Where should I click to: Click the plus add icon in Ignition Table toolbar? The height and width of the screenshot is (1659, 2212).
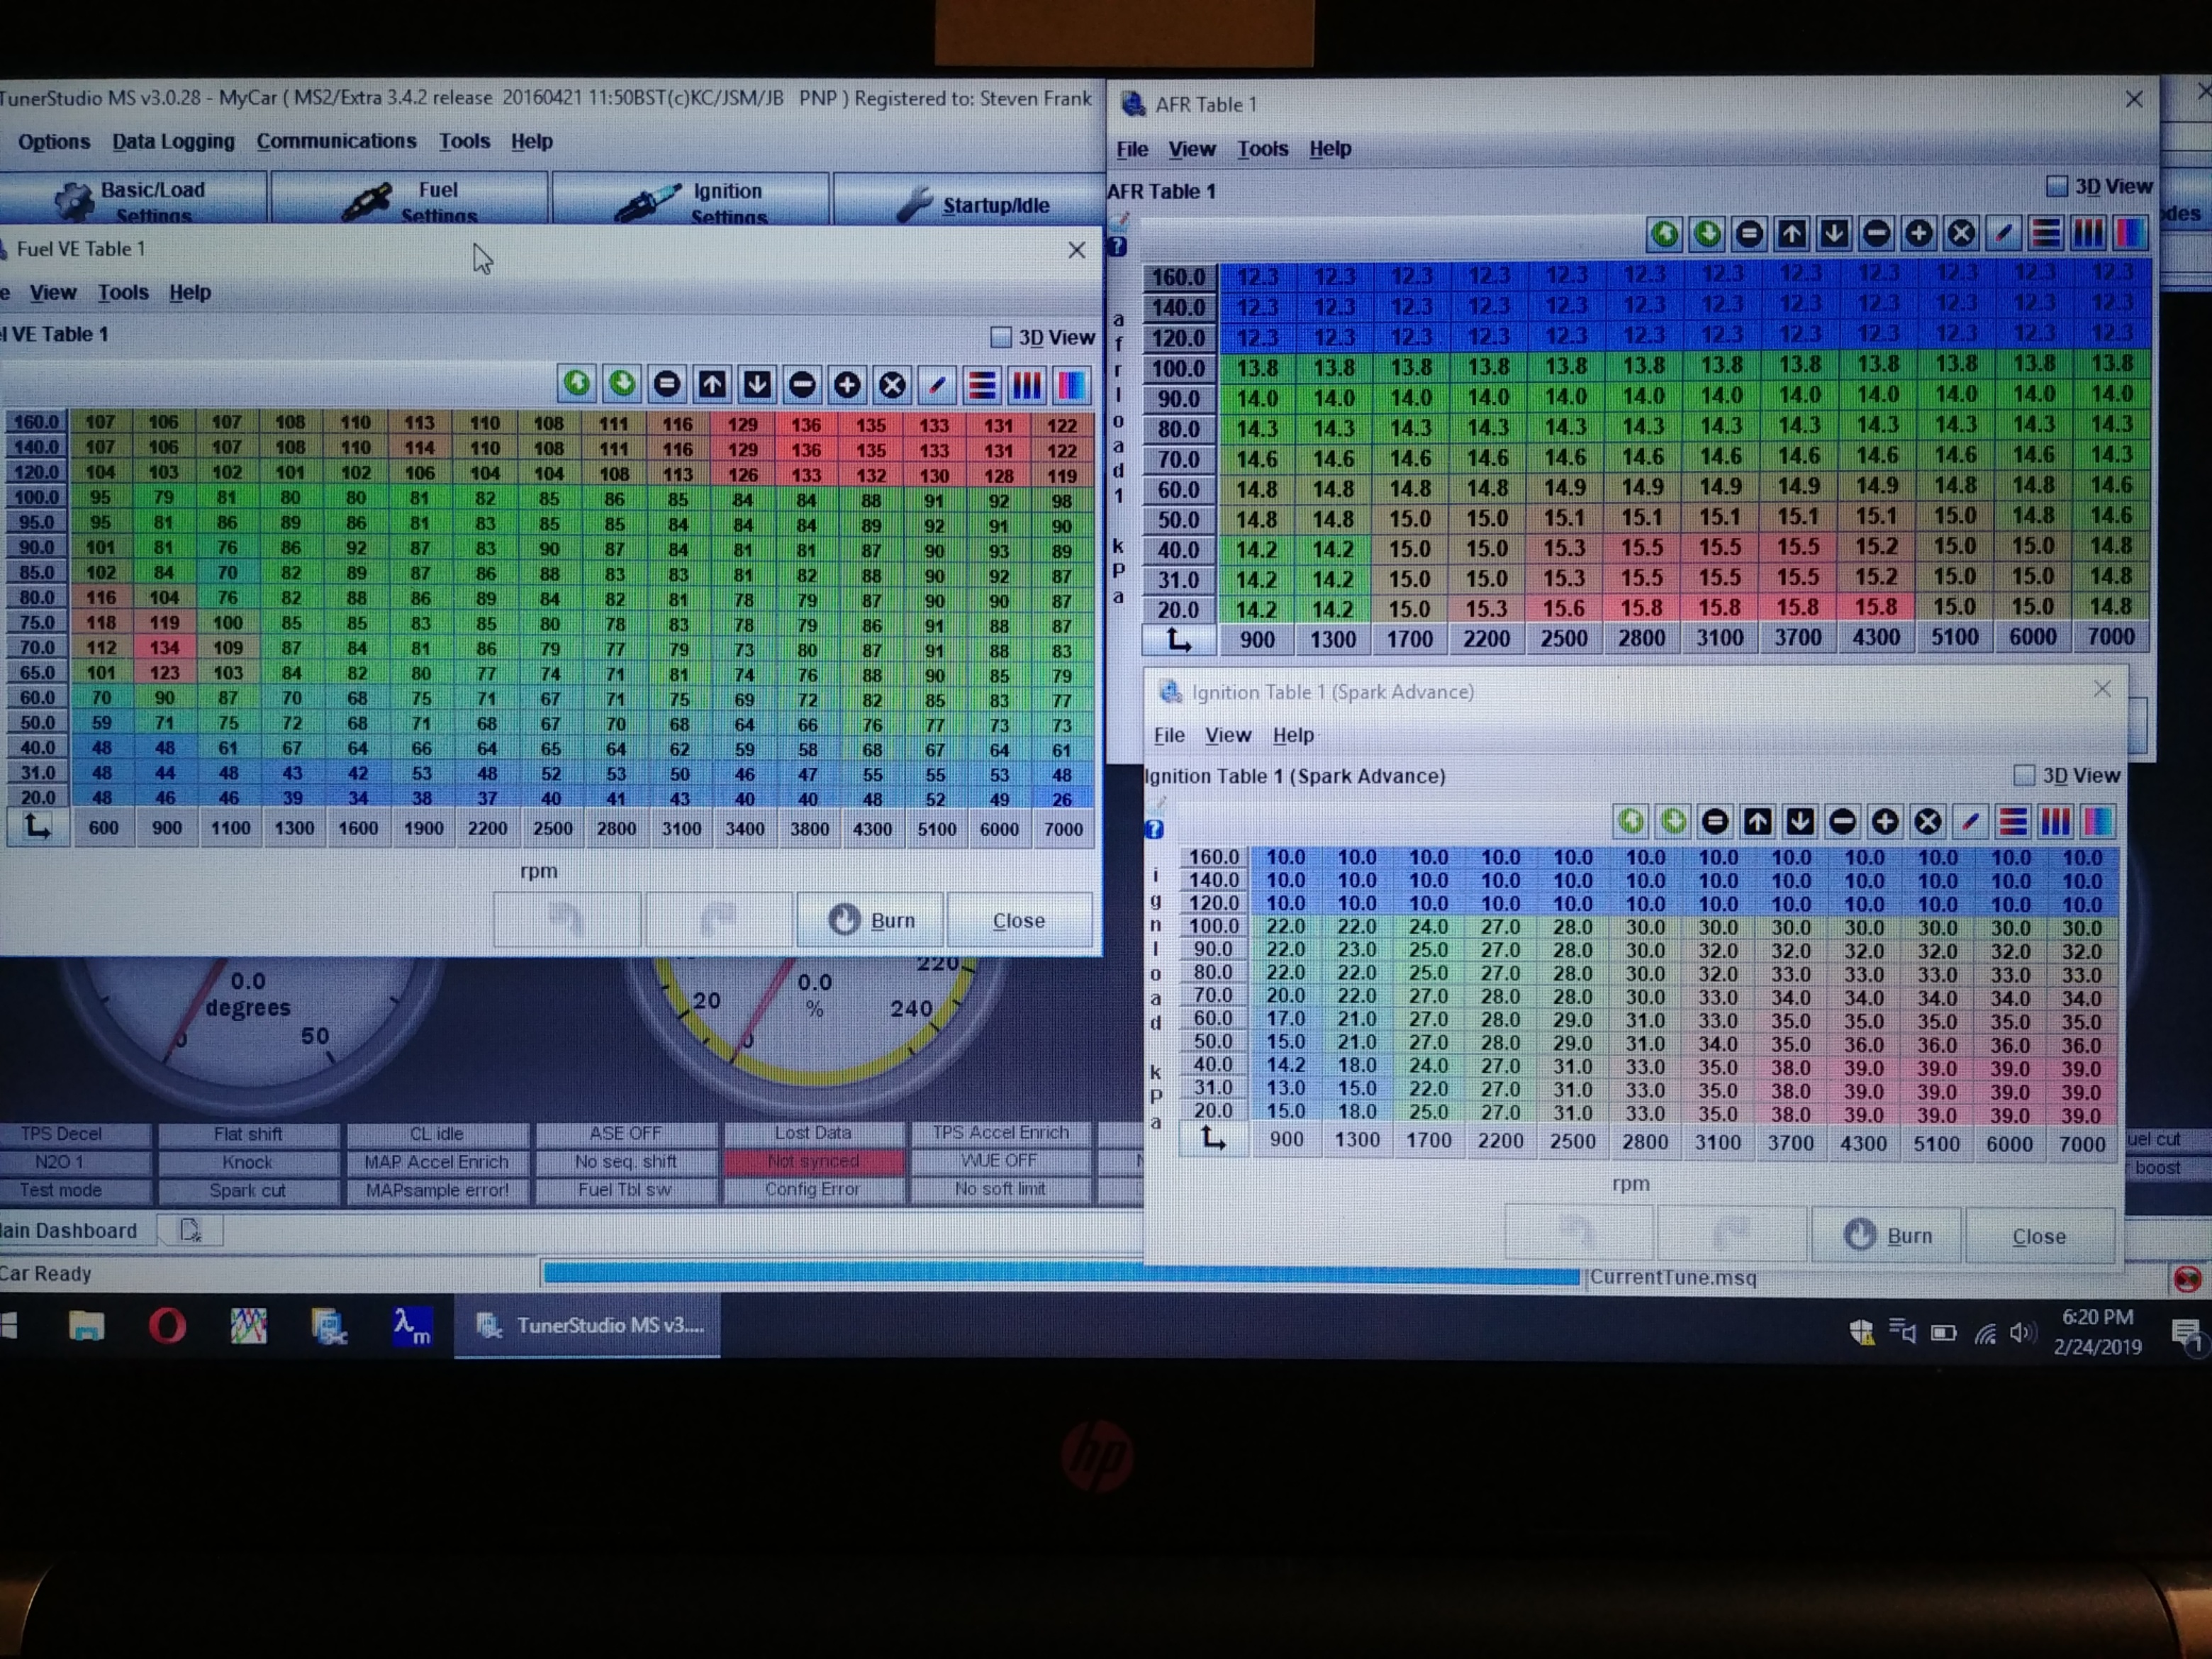coord(1885,822)
